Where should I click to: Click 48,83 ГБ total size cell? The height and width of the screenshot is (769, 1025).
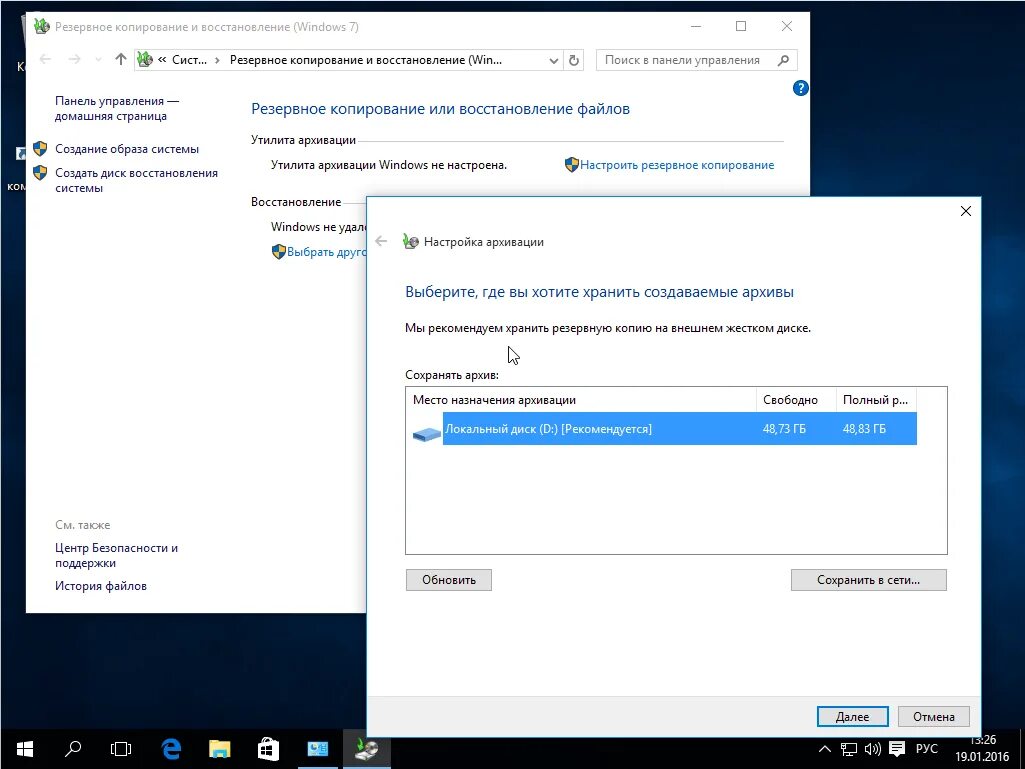point(864,429)
